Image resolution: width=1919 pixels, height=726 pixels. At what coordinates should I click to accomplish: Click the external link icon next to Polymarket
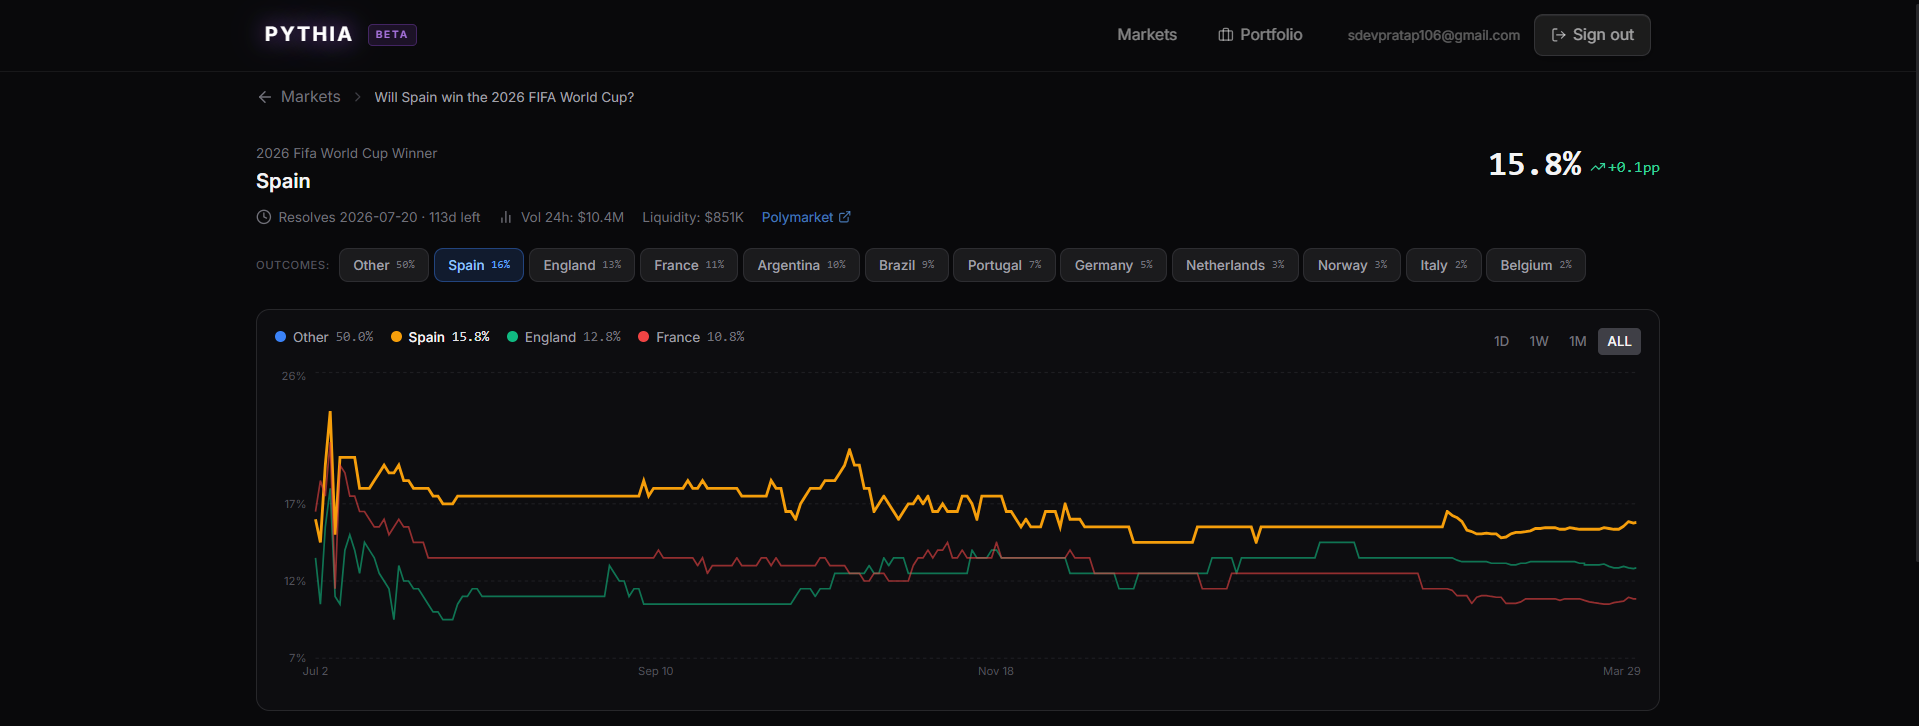(x=845, y=217)
